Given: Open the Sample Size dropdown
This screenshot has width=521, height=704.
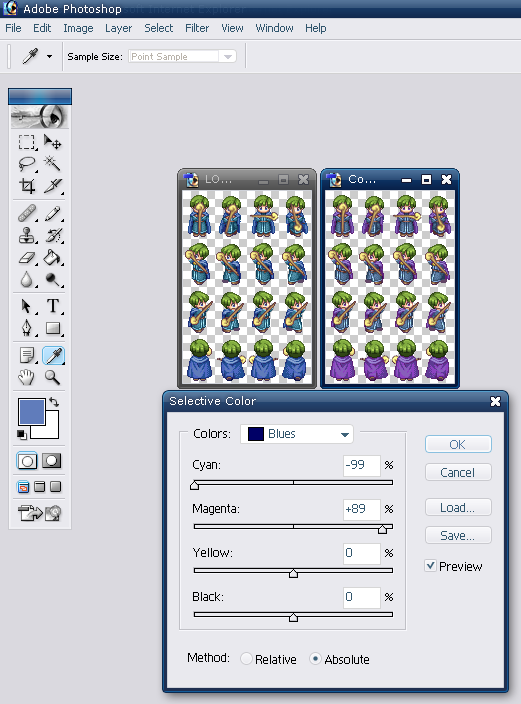Looking at the screenshot, I should (x=182, y=57).
